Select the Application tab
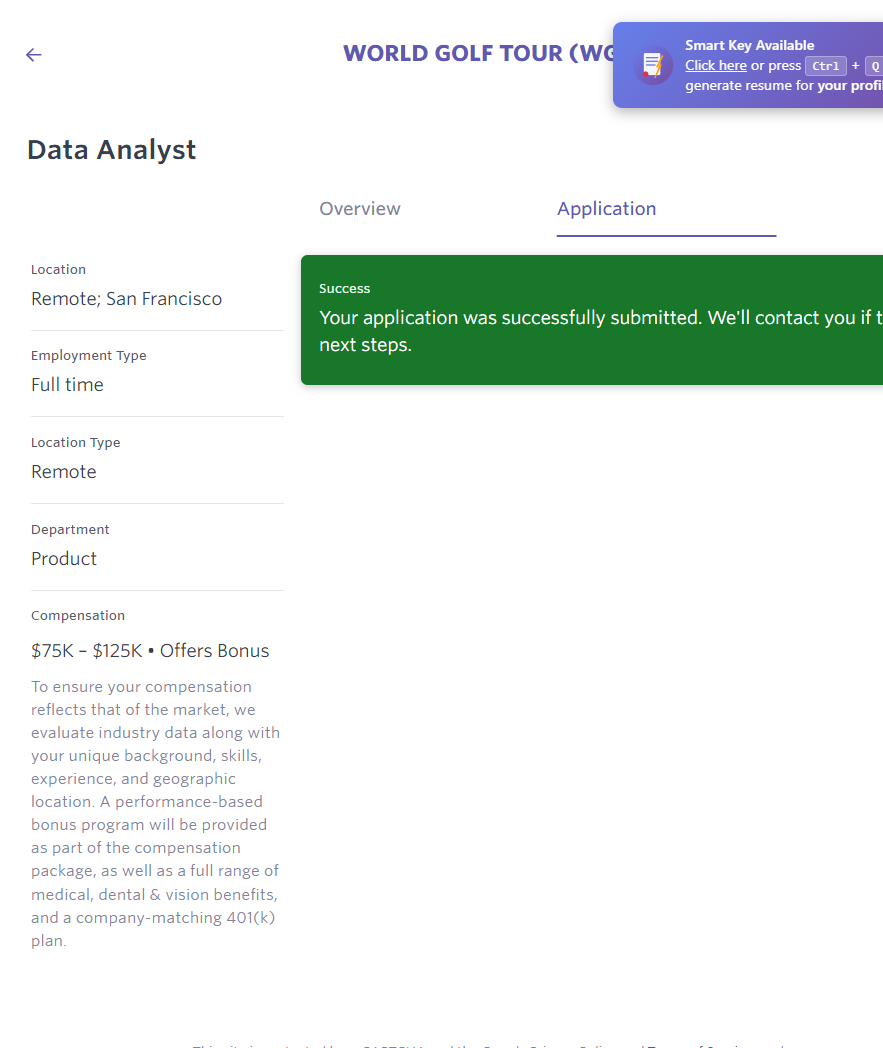Screen dimensions: 883x1048 coord(606,209)
